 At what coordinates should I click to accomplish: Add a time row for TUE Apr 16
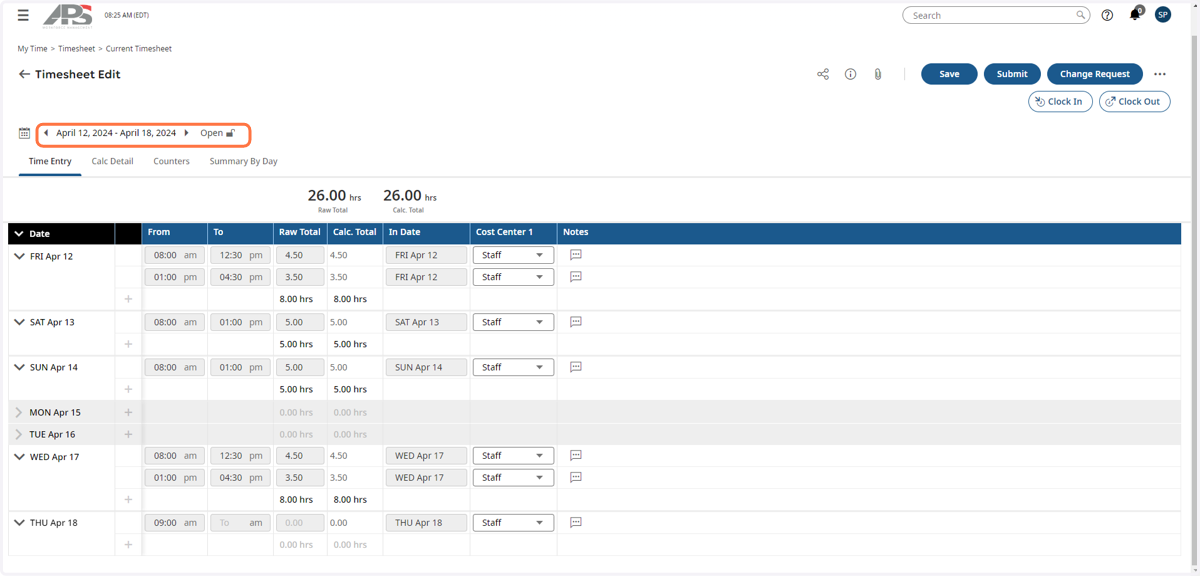tap(128, 434)
